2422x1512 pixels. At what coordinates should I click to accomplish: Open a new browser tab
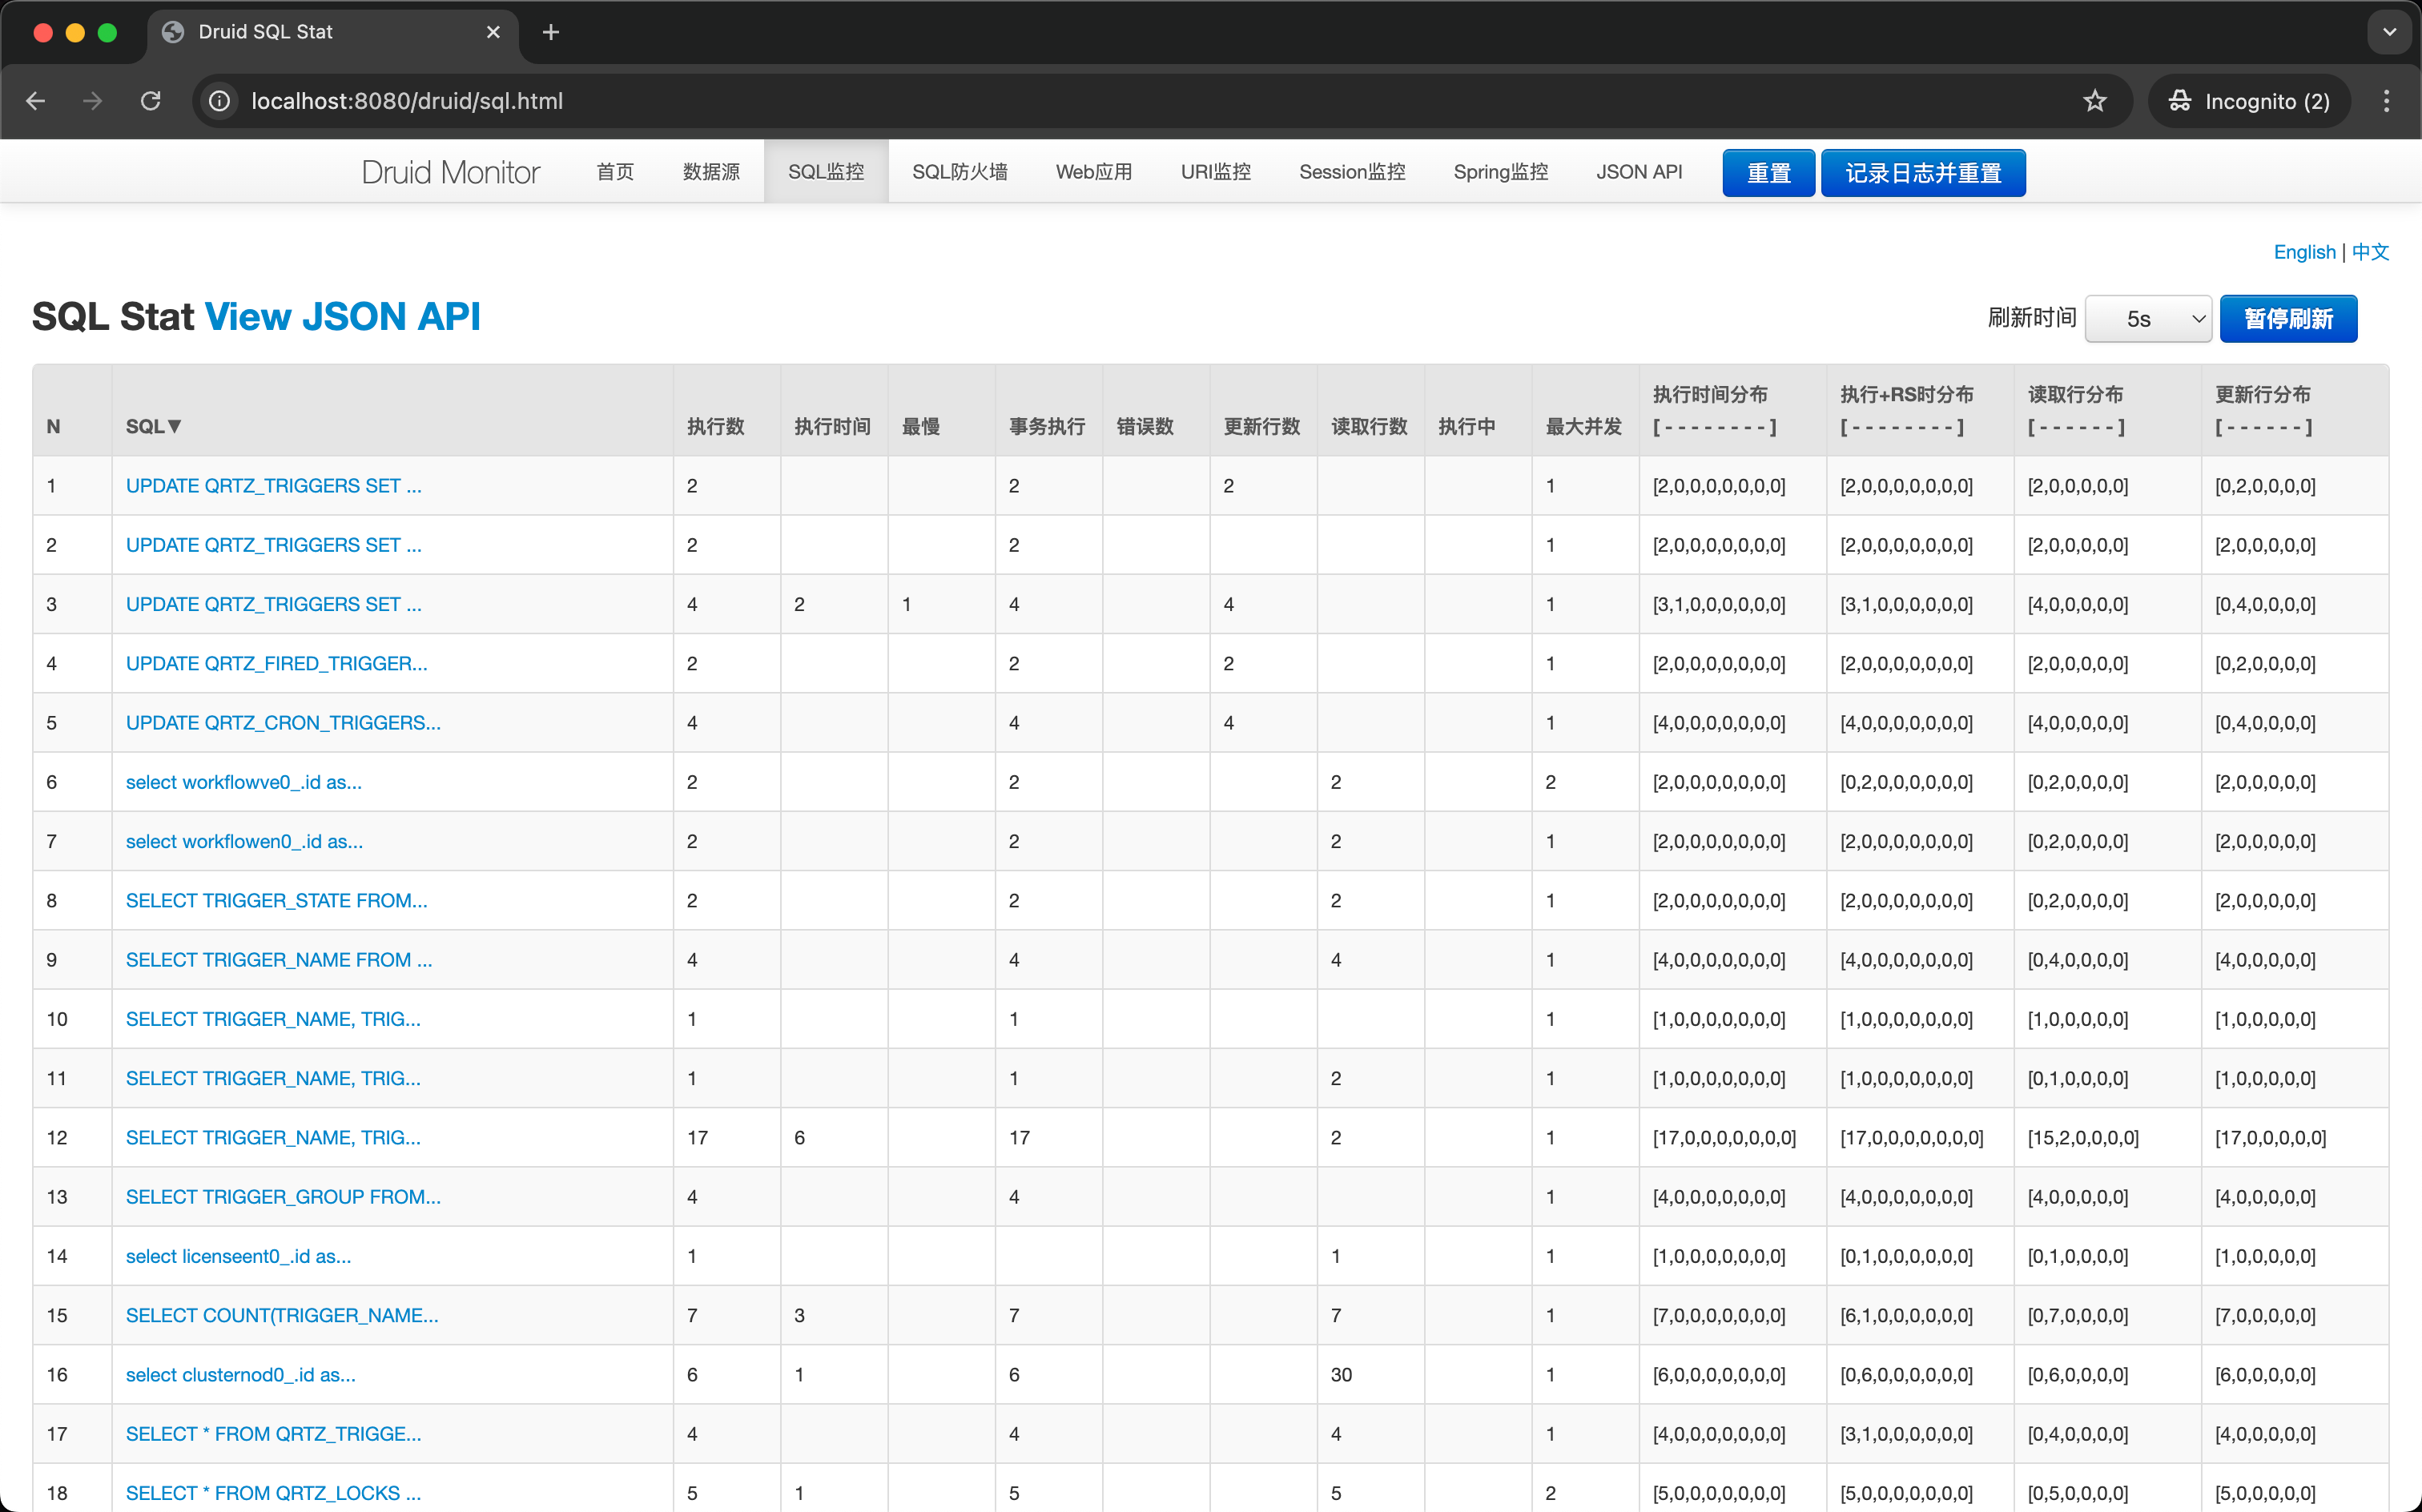(x=551, y=32)
